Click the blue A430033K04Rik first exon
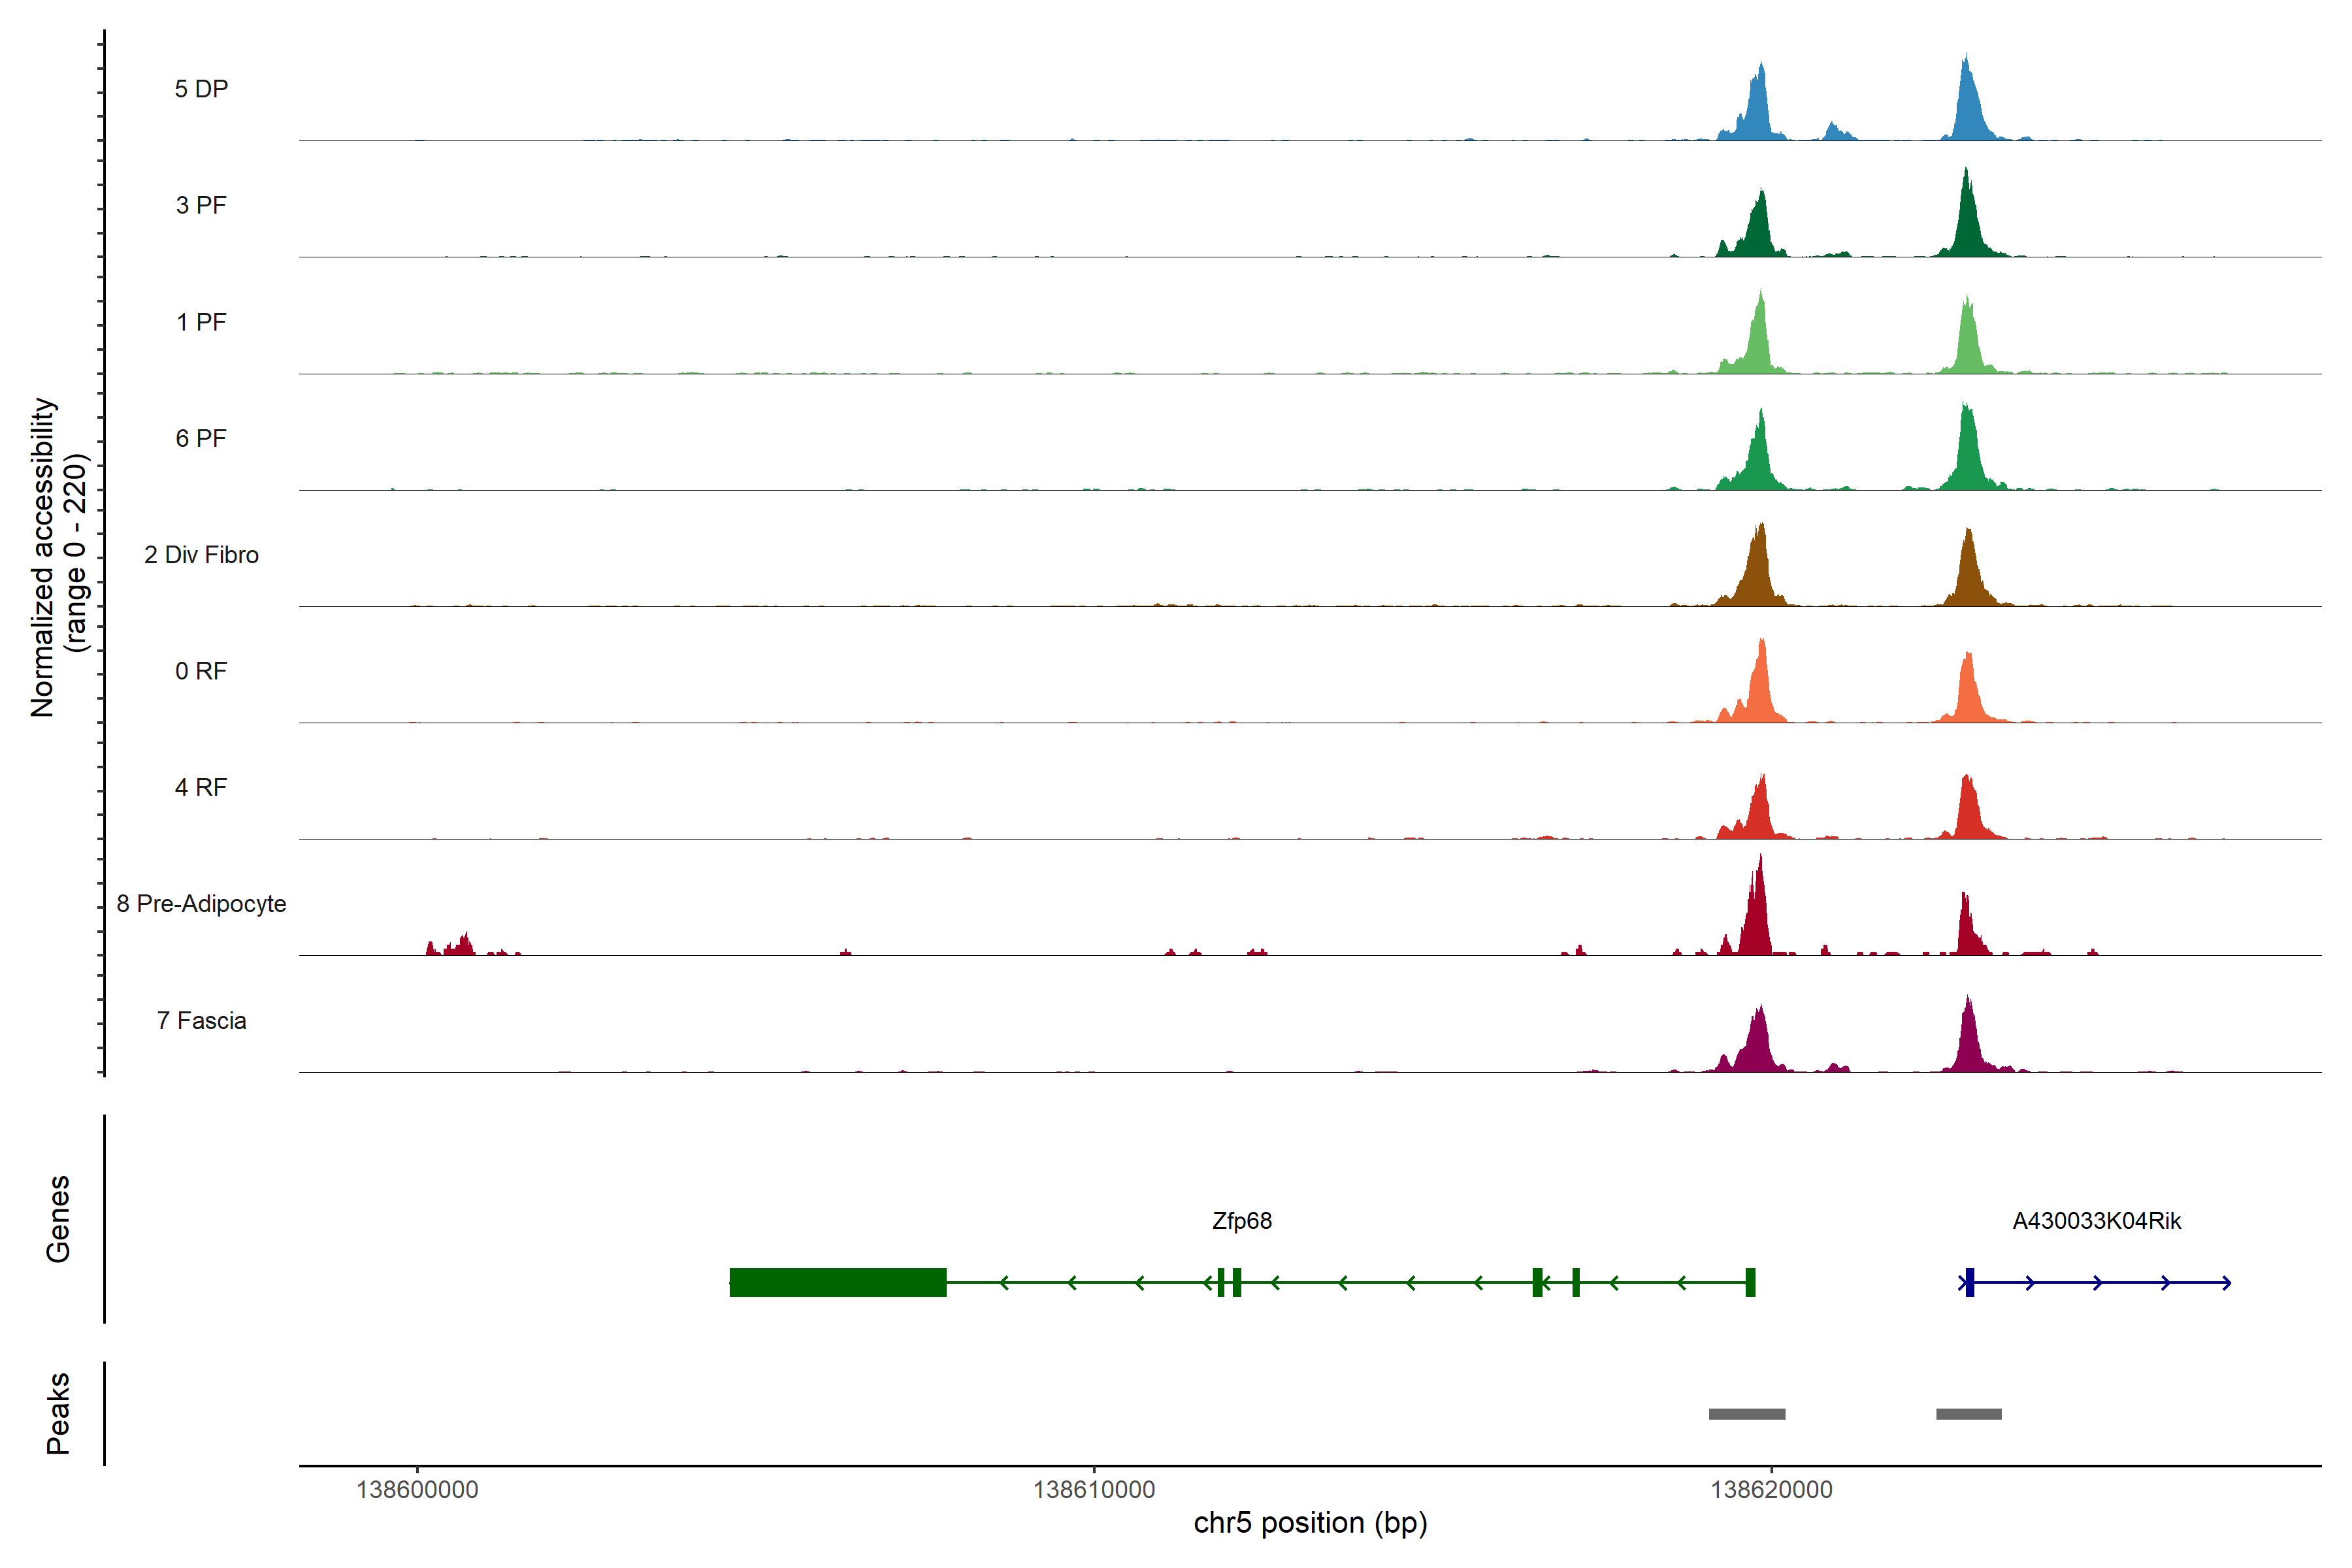The image size is (2352, 1568). click(x=1969, y=1282)
